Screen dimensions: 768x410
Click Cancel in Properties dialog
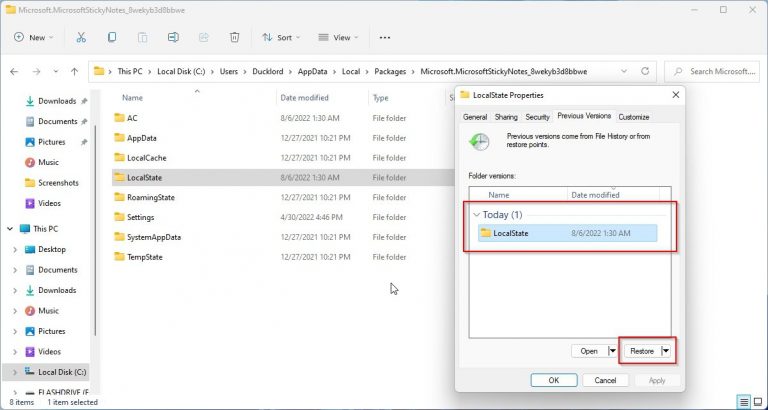(x=605, y=380)
